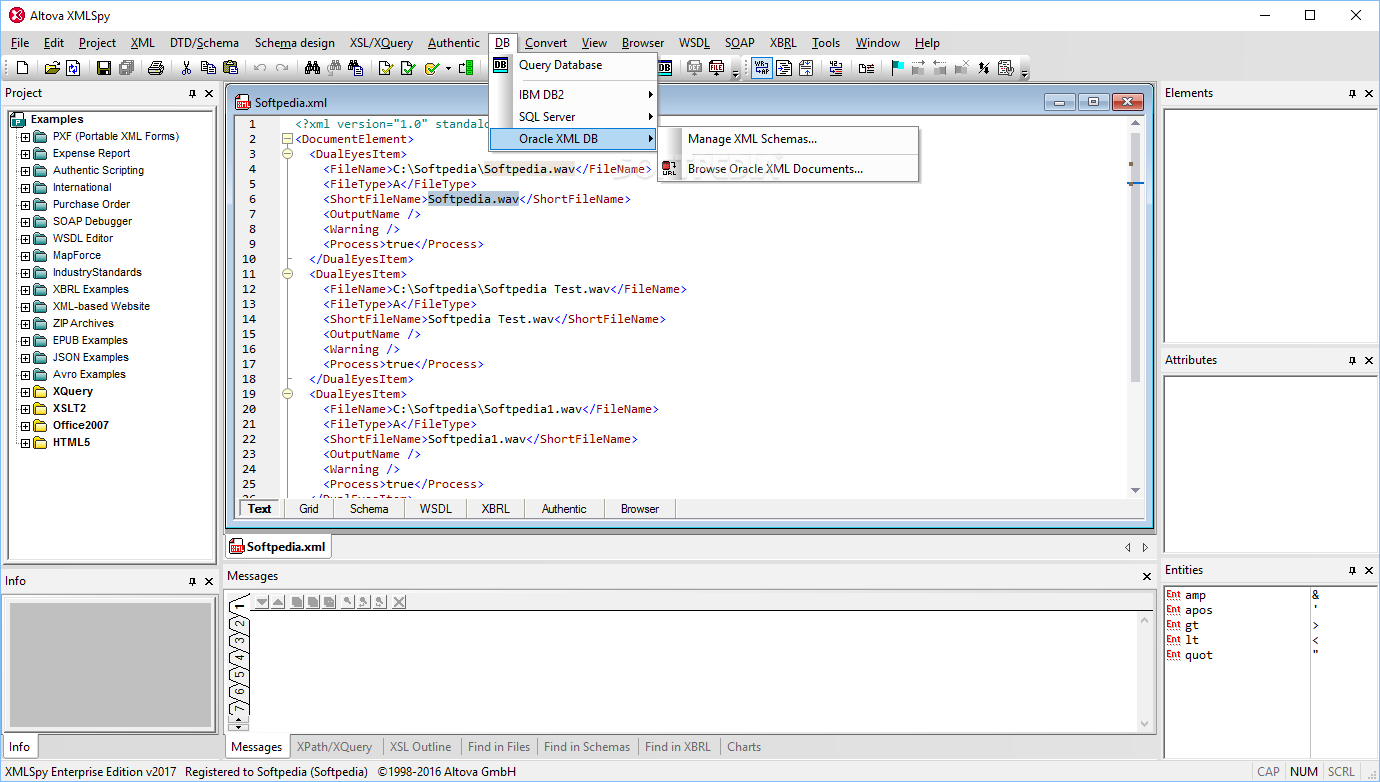1380x782 pixels.
Task: Select the MapForce project folder
Action: point(77,255)
